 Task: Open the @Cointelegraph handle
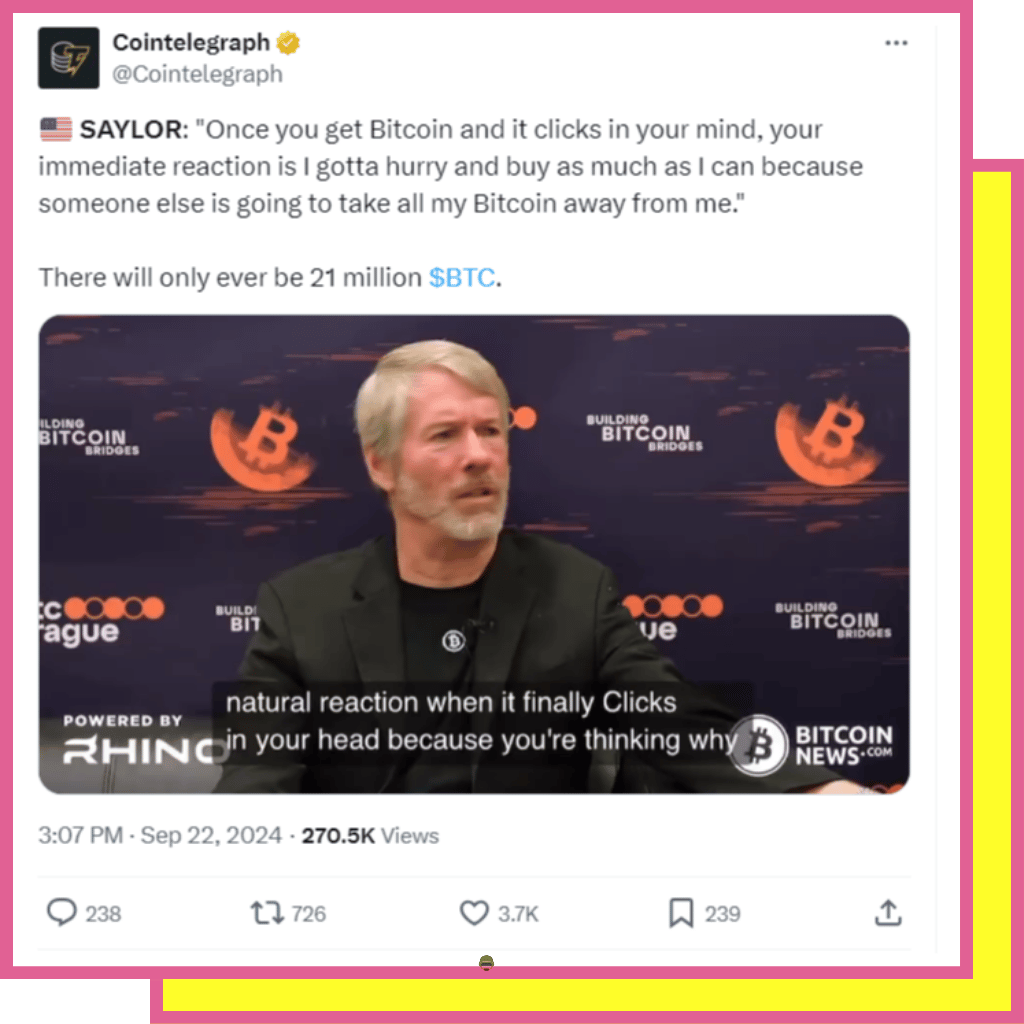[x=197, y=74]
